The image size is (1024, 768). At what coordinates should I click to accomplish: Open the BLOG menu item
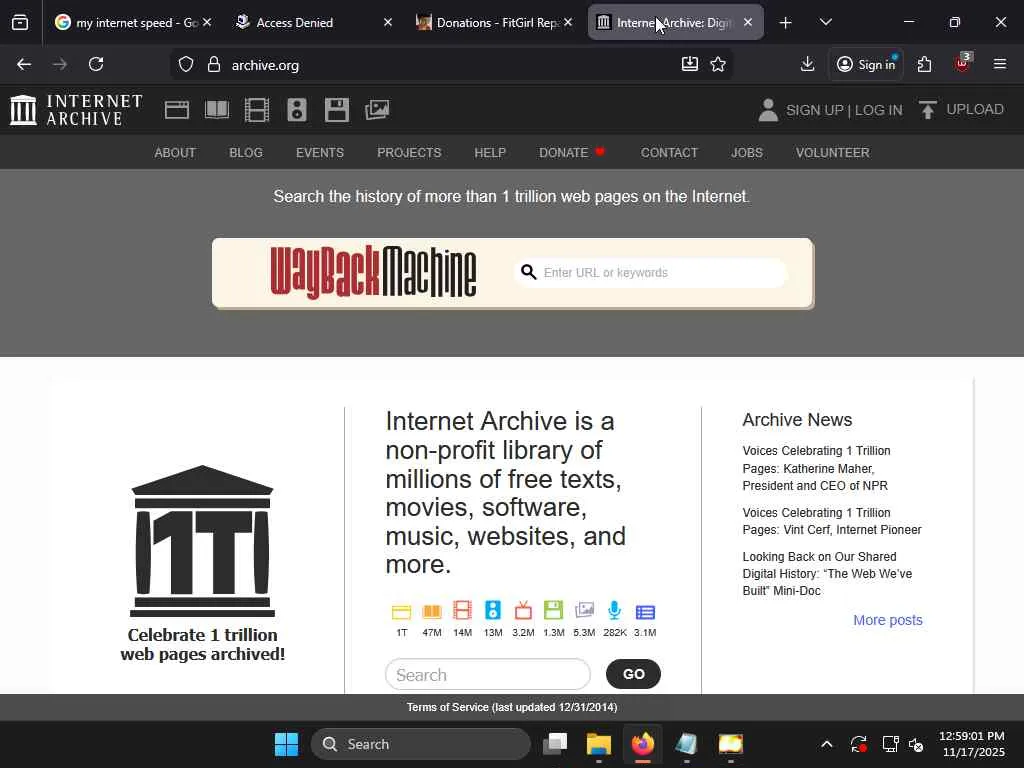coord(246,152)
